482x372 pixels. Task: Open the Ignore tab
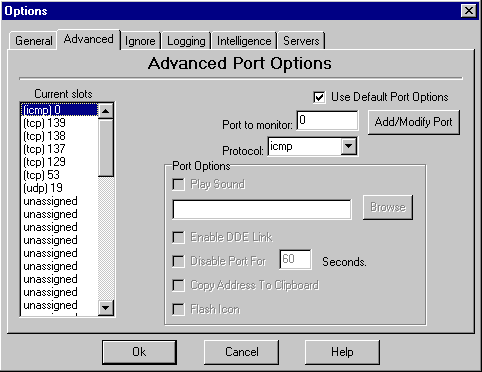pyautogui.click(x=140, y=41)
